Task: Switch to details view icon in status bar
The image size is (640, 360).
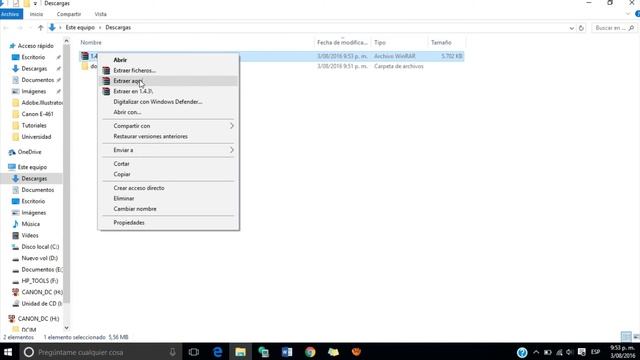Action: pos(626,337)
